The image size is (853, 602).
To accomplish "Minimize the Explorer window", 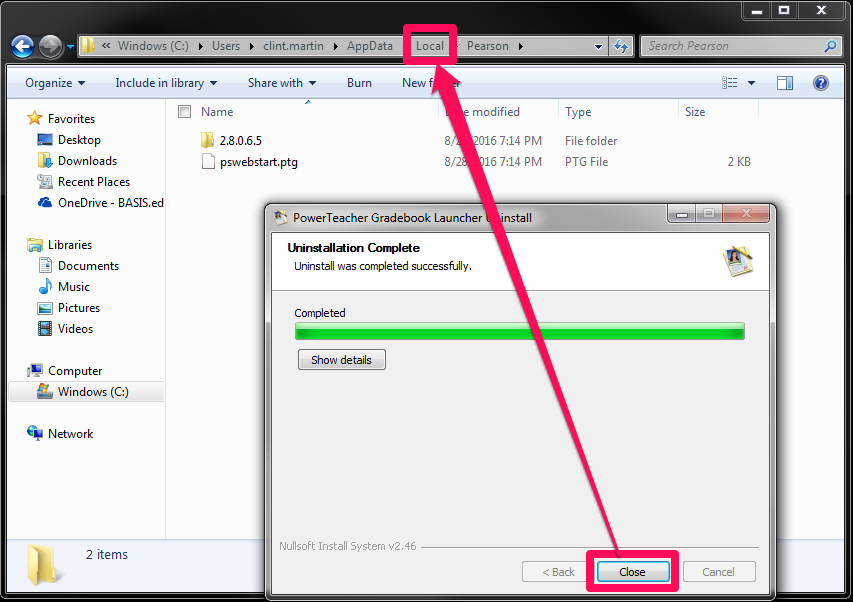I will click(x=757, y=10).
